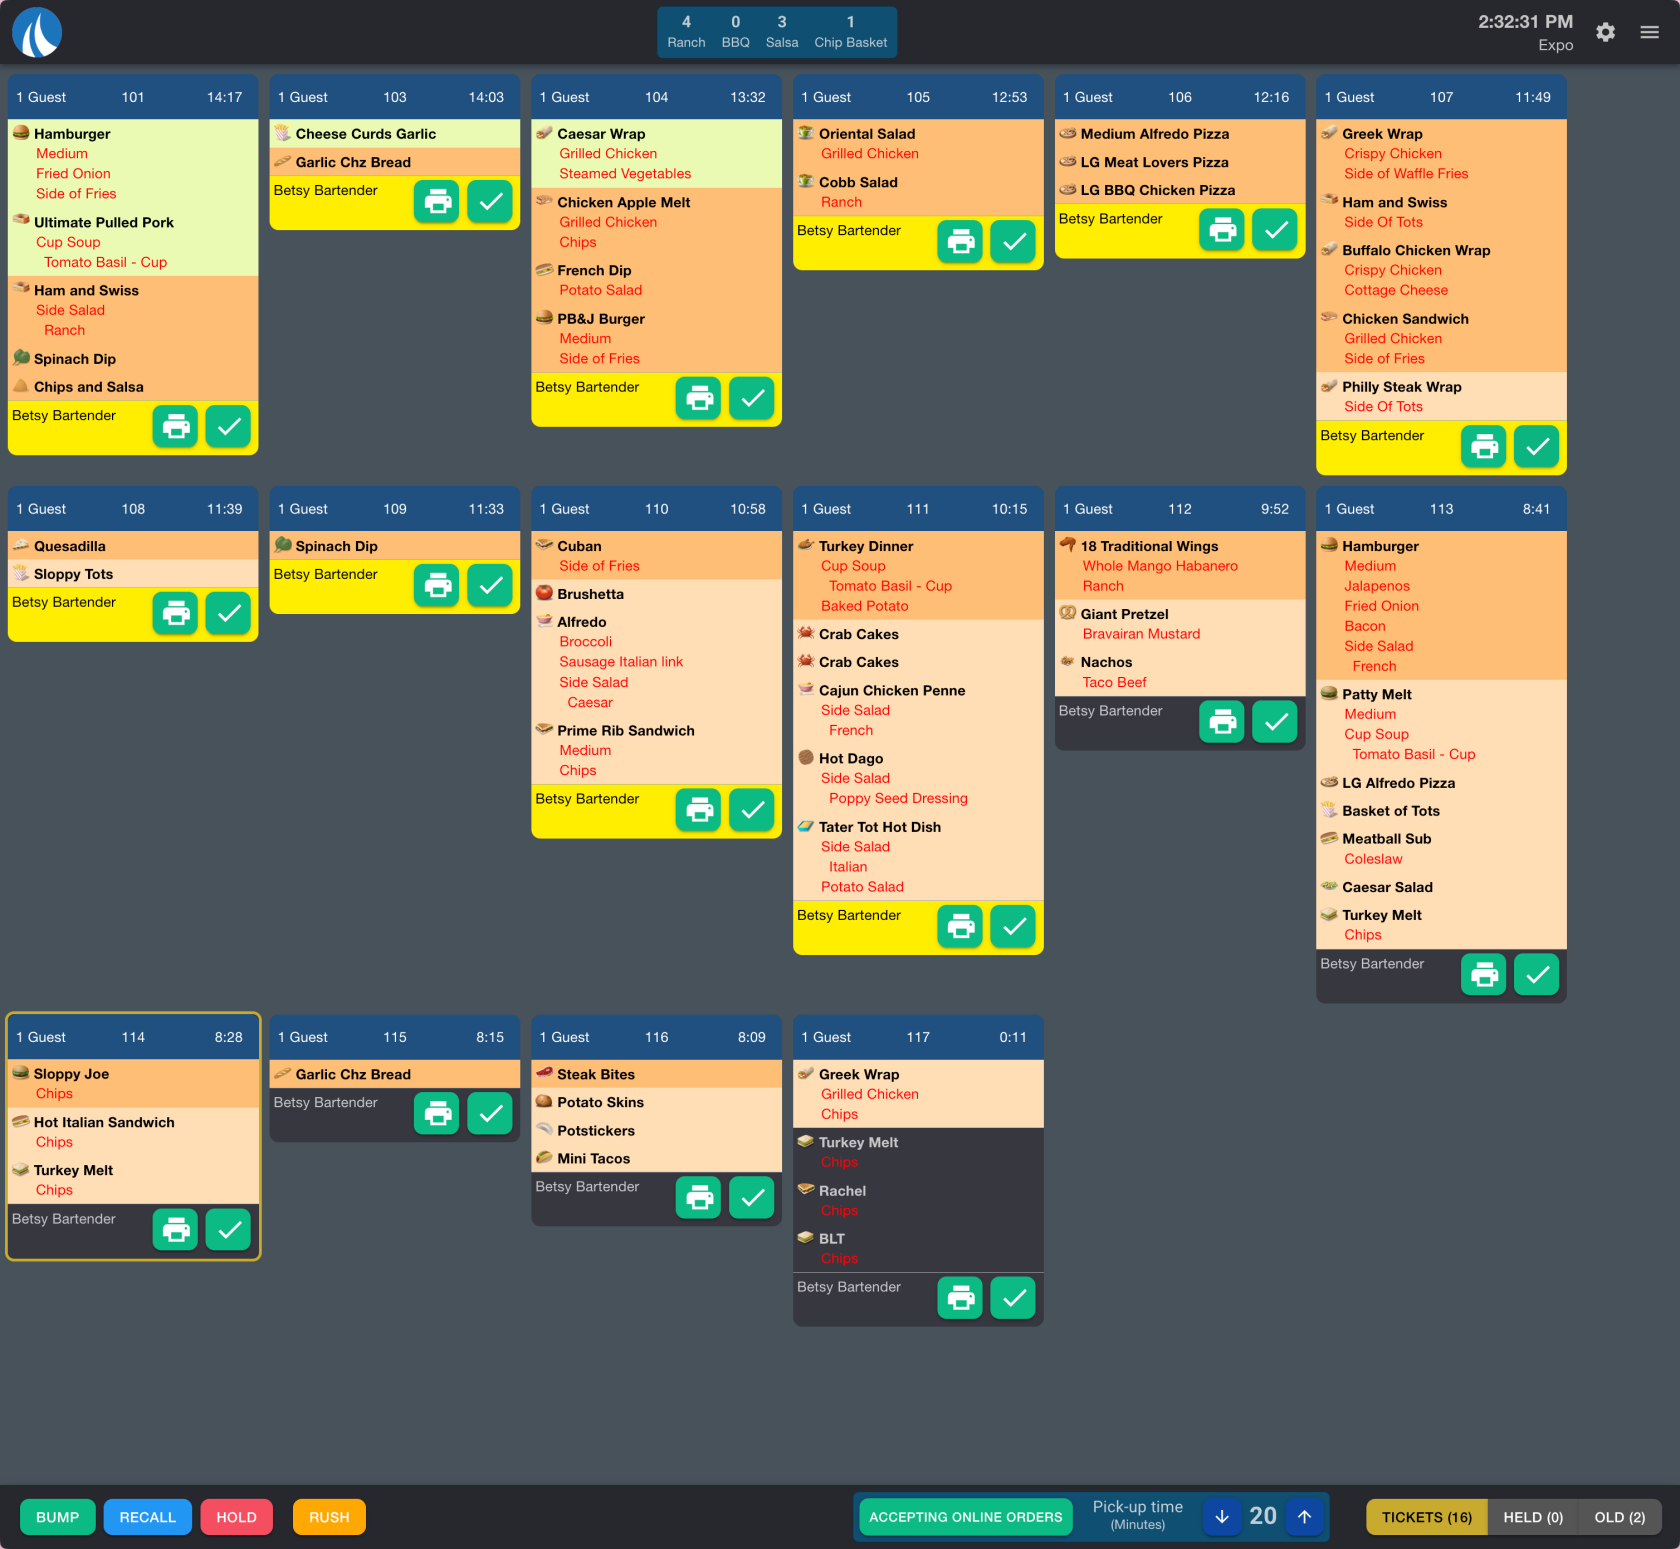This screenshot has height=1549, width=1680.
Task: Print ticket 117
Action: (960, 1298)
